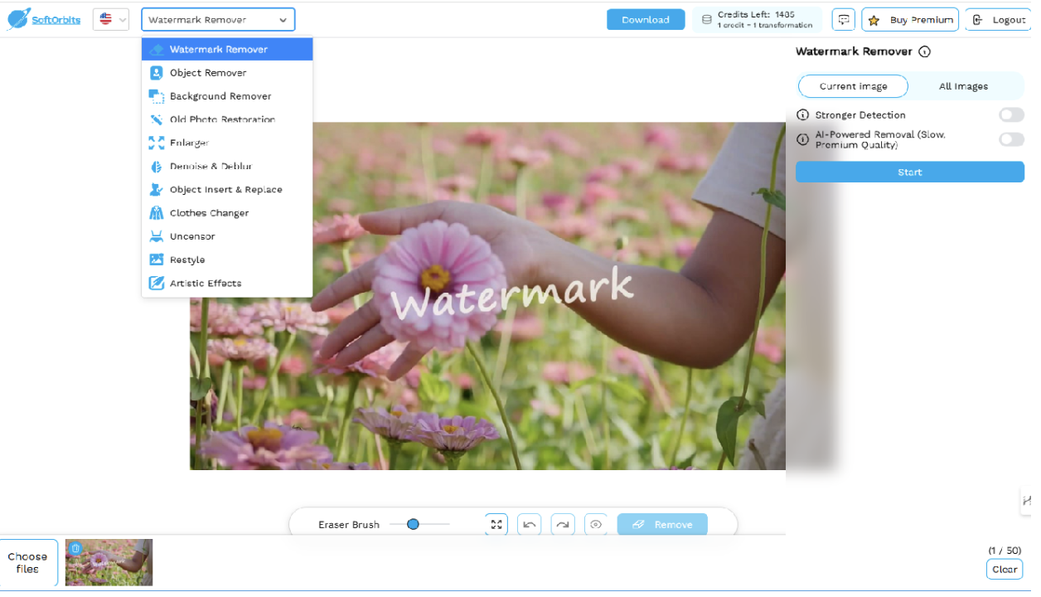This screenshot has height=597, width=1041.
Task: Open the language flag dropdown
Action: point(111,19)
